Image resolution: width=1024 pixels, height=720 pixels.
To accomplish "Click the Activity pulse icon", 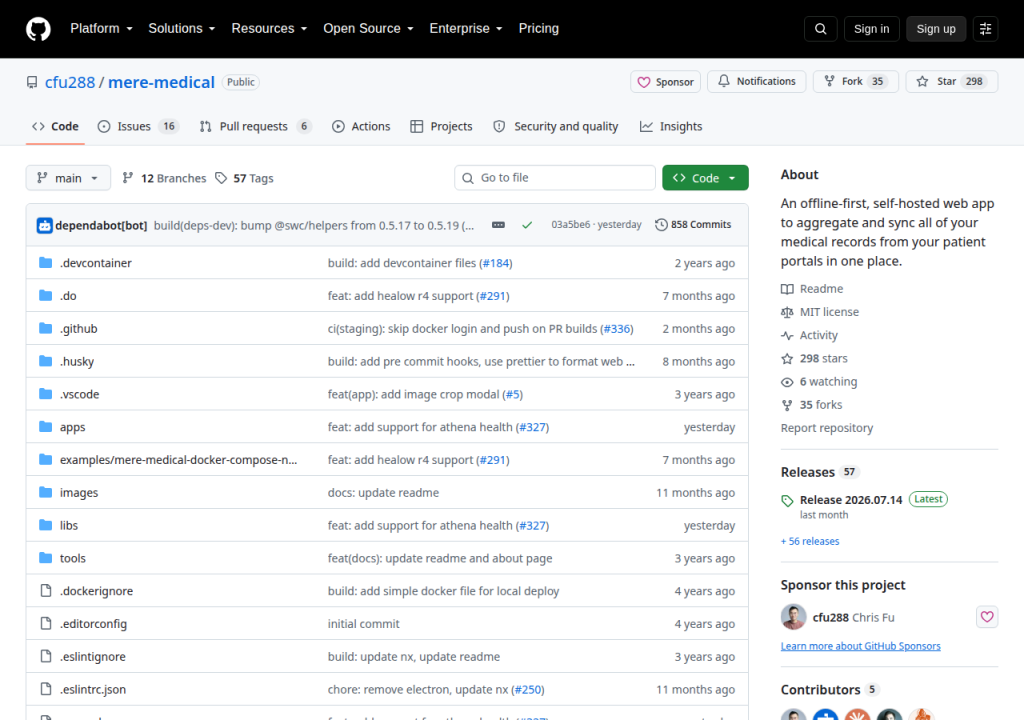I will (787, 336).
